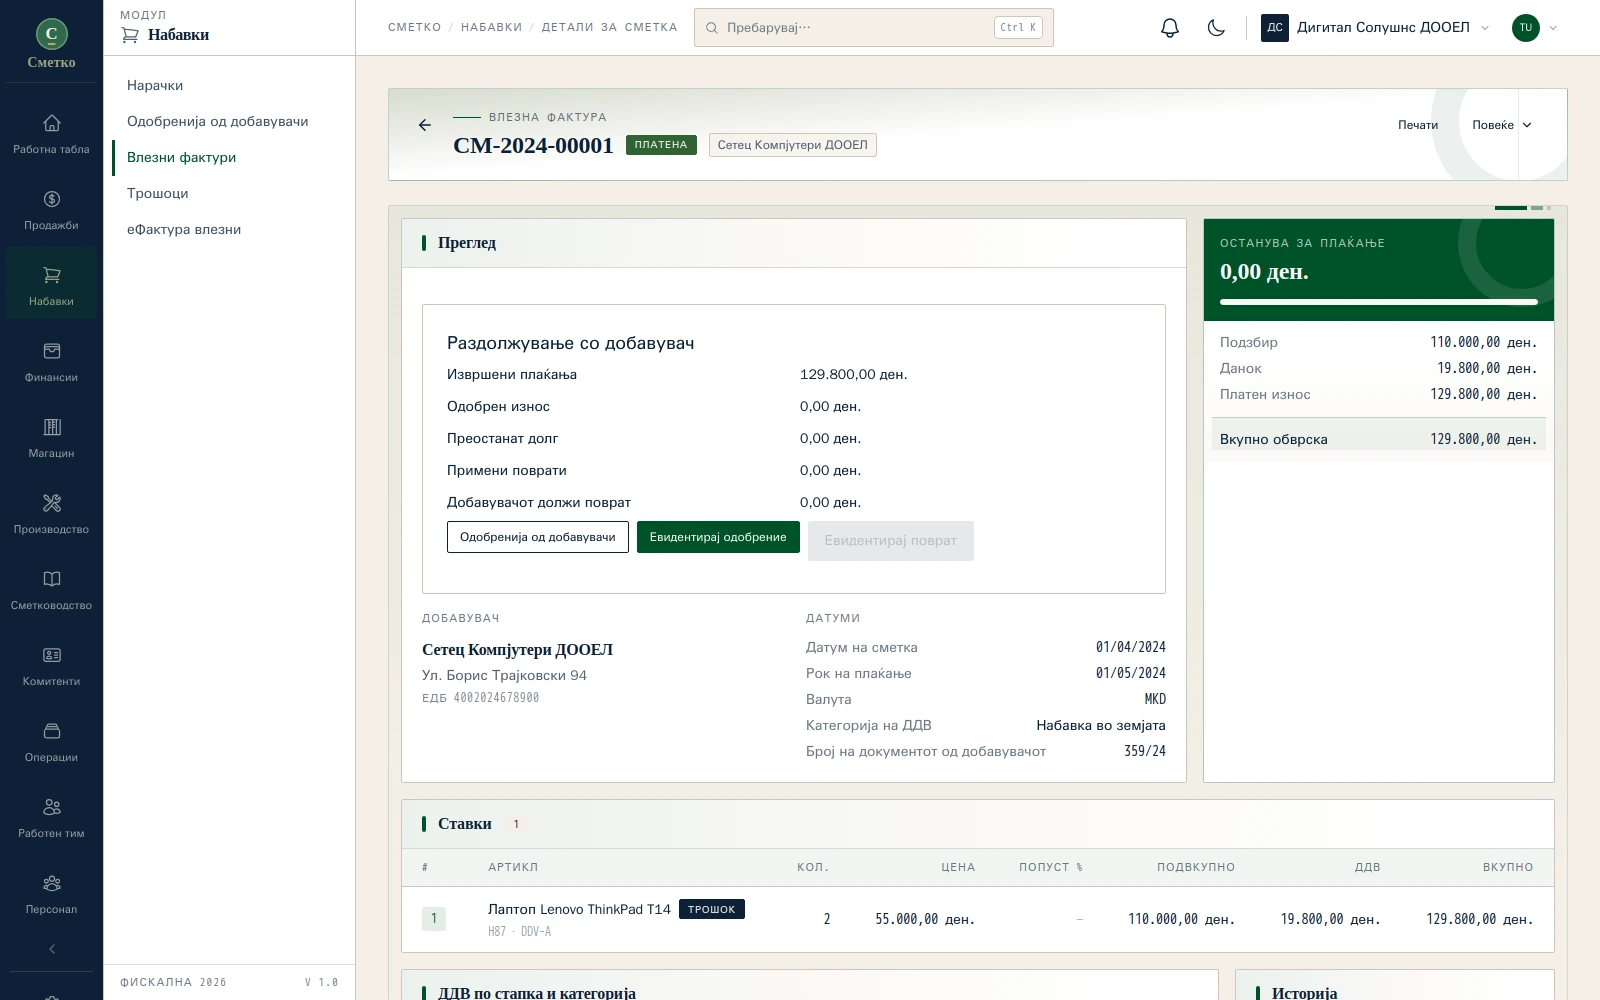Click the 359/24 supplier document number
This screenshot has width=1600, height=1000.
[x=1145, y=751]
